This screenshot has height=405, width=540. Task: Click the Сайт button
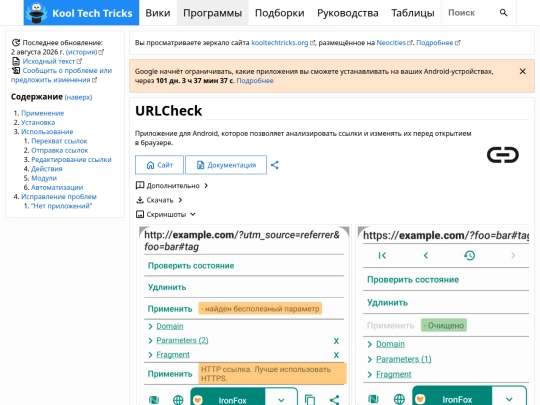pyautogui.click(x=159, y=165)
